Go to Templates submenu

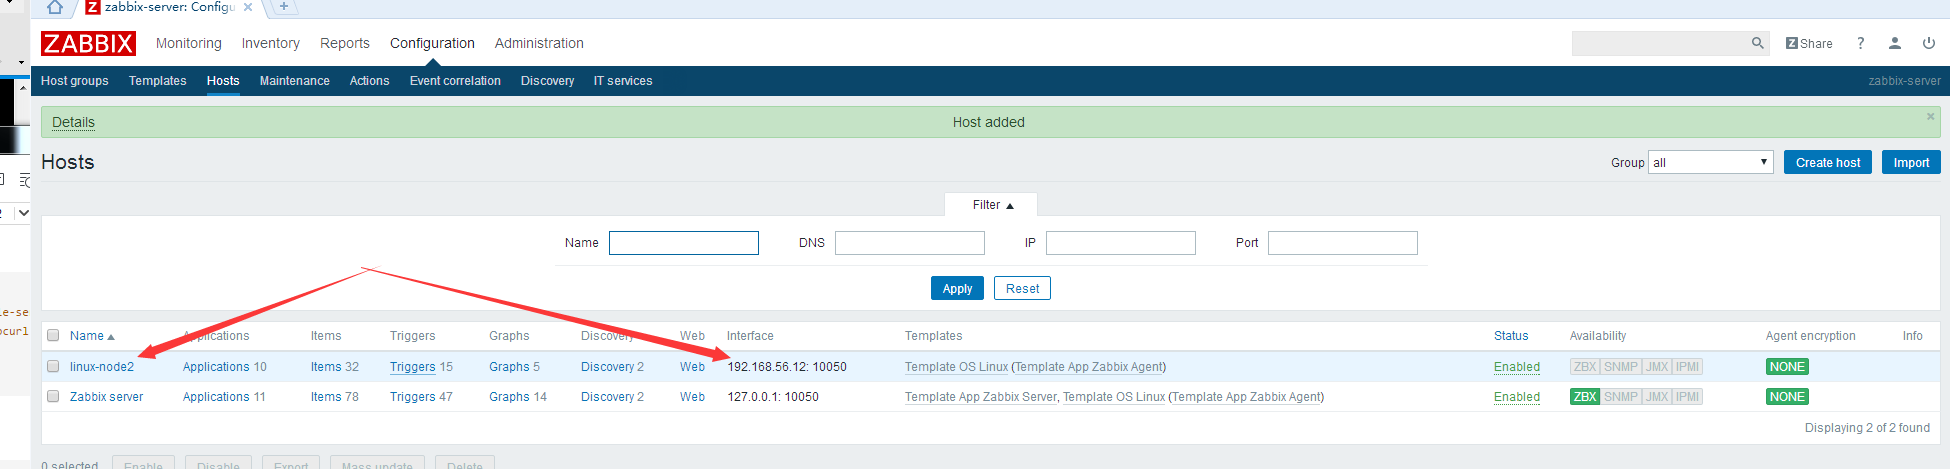pyautogui.click(x=158, y=81)
